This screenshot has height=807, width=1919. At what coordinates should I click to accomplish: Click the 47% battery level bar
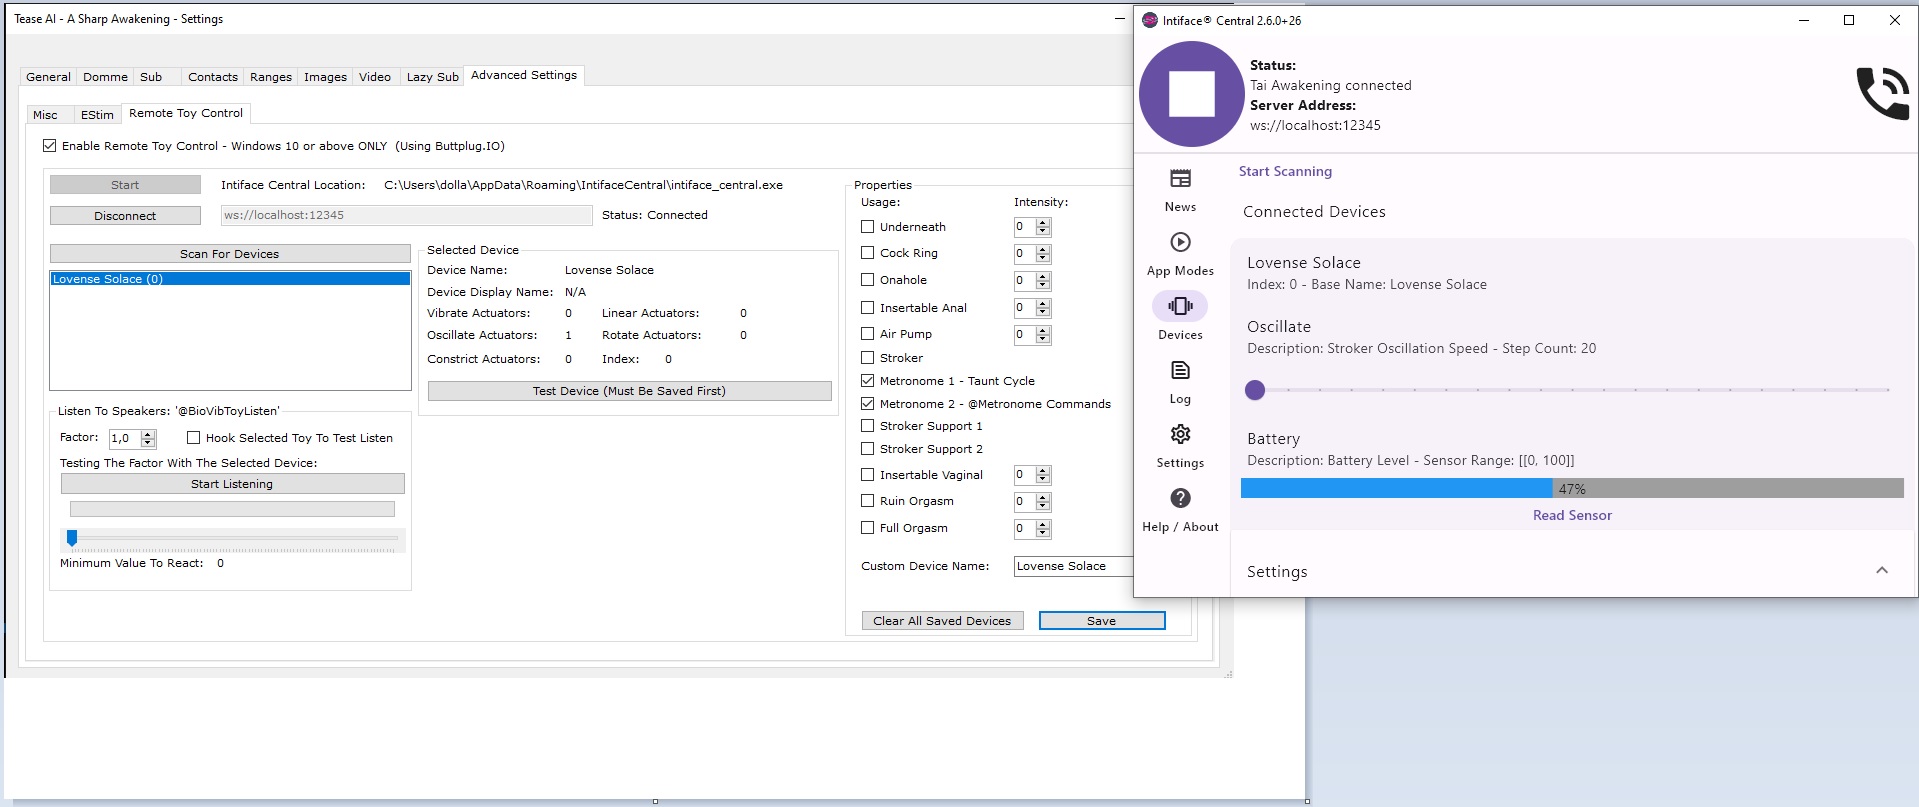(1572, 488)
